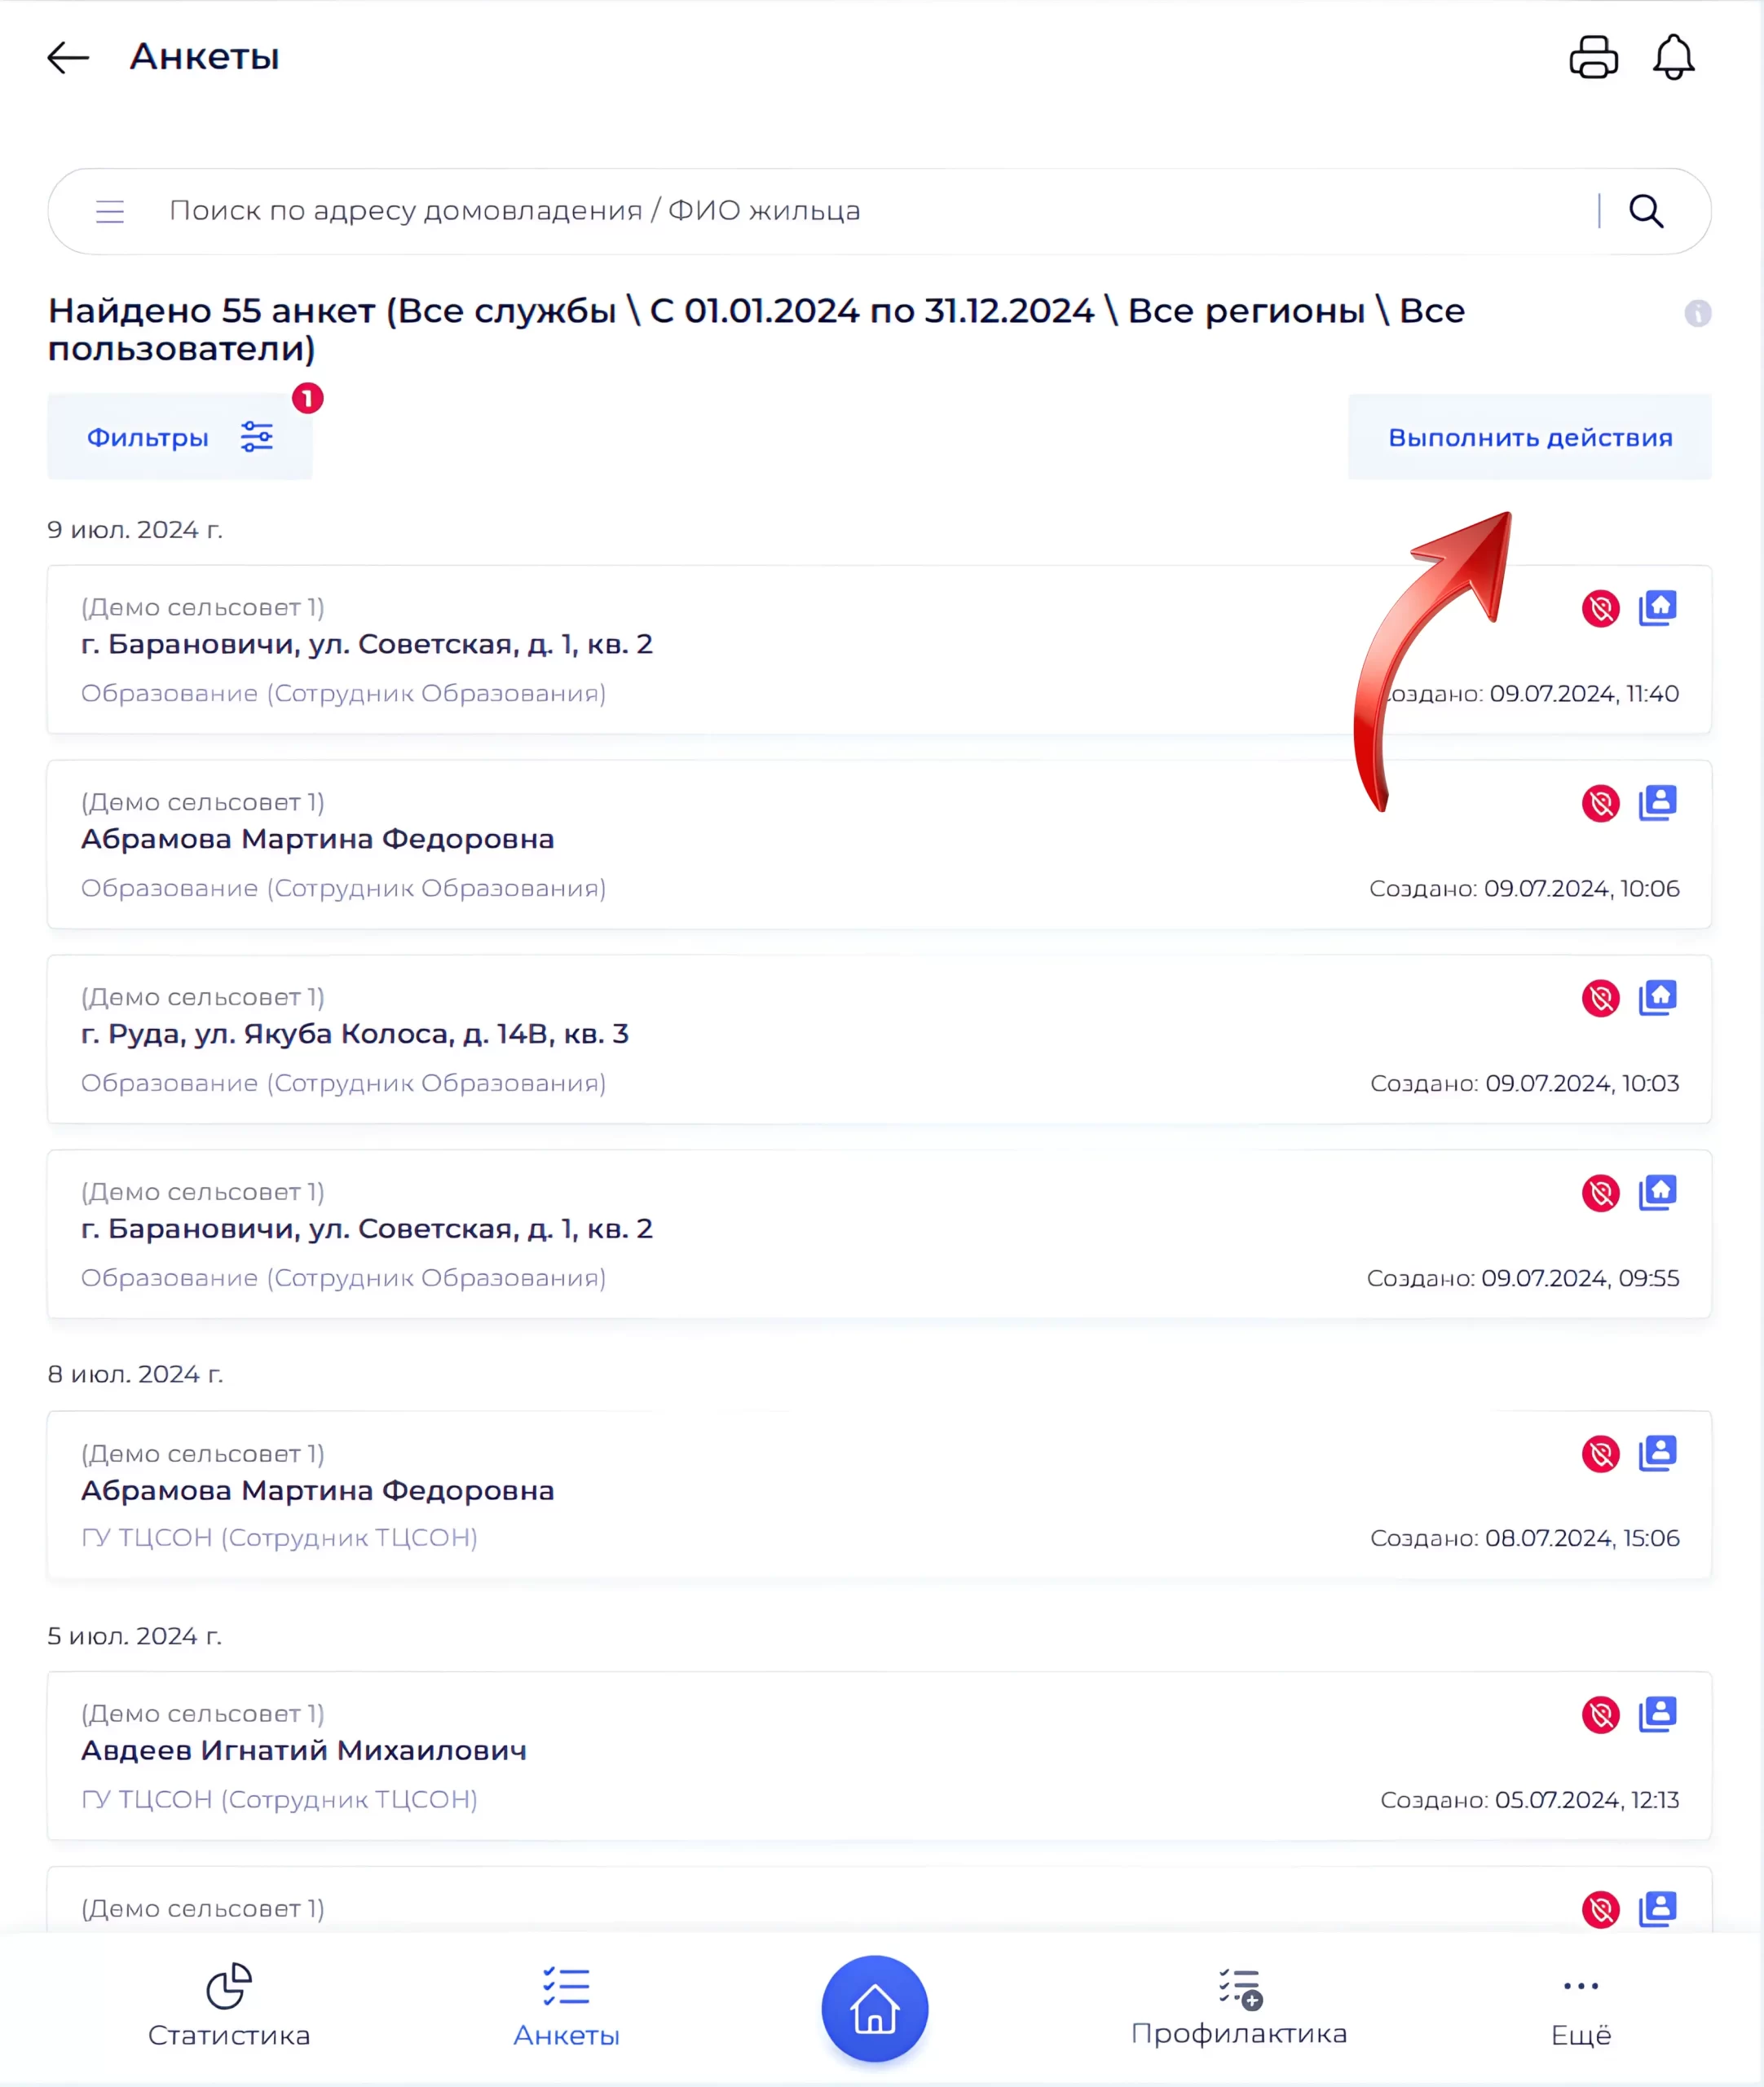Click the round home button

[875, 2008]
